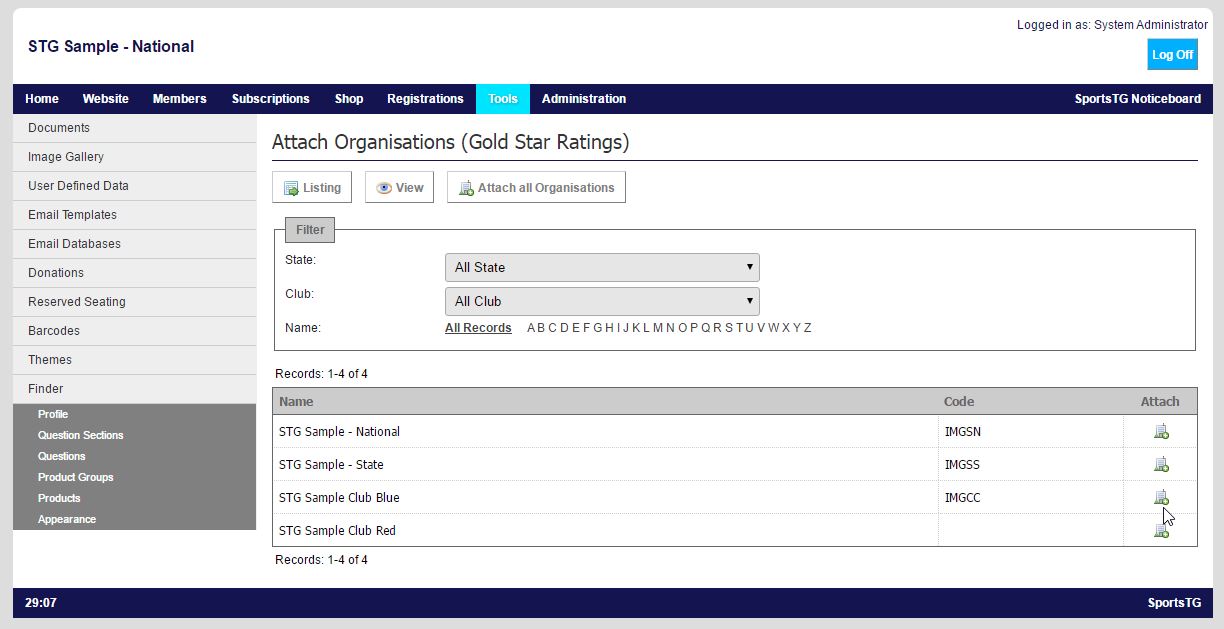
Task: Select row STG Sample - National
Action: [735, 432]
